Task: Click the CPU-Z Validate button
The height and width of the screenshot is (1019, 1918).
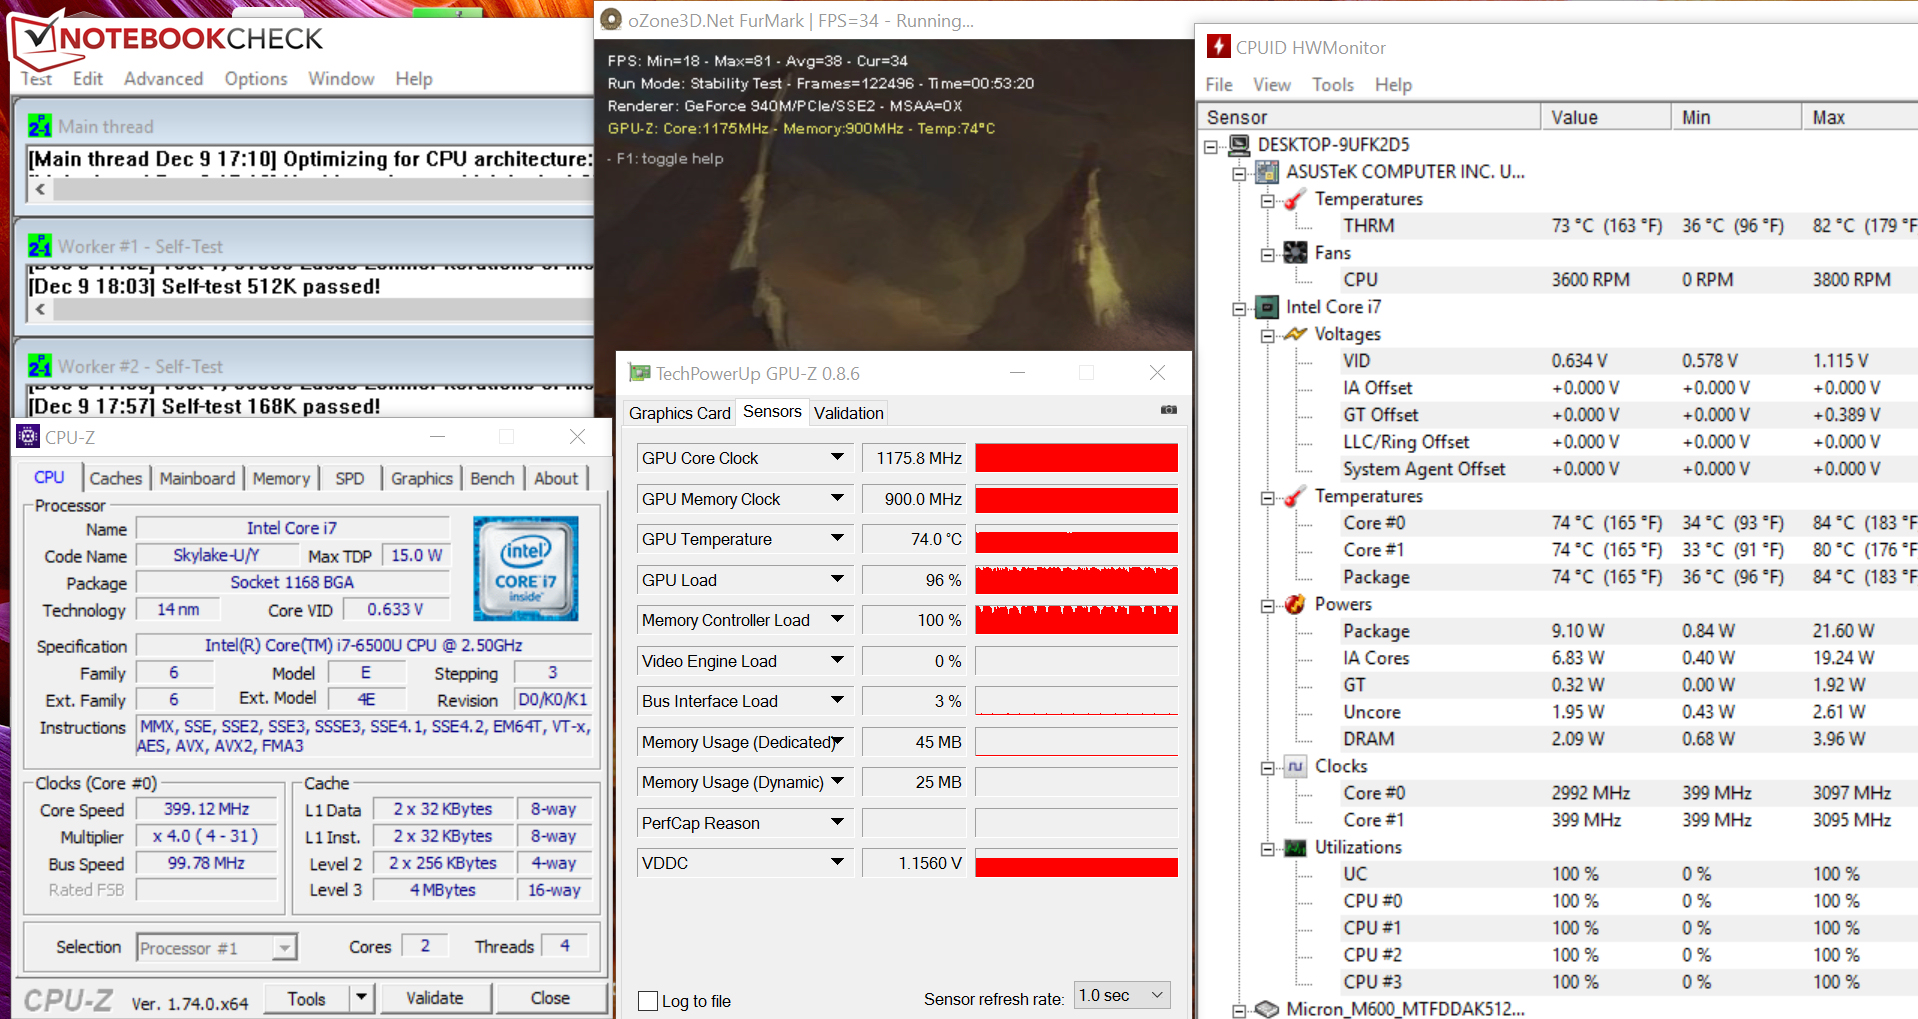Action: tap(435, 998)
